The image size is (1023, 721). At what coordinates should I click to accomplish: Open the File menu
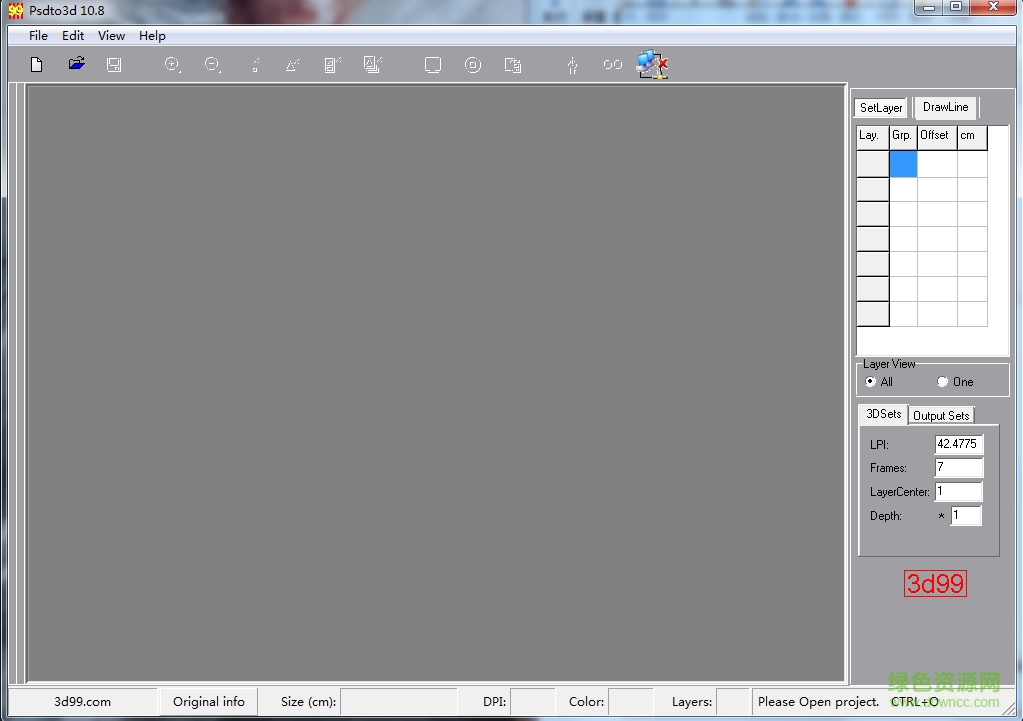click(38, 36)
